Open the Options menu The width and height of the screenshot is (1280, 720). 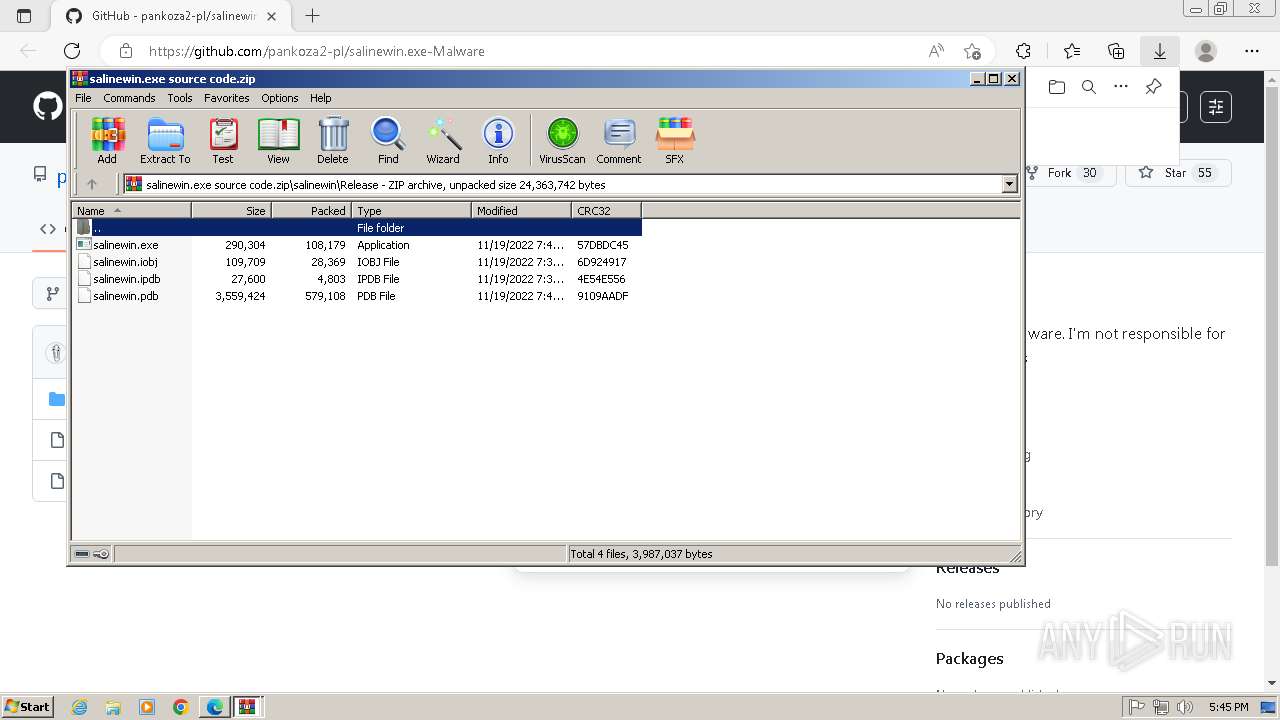pyautogui.click(x=280, y=98)
